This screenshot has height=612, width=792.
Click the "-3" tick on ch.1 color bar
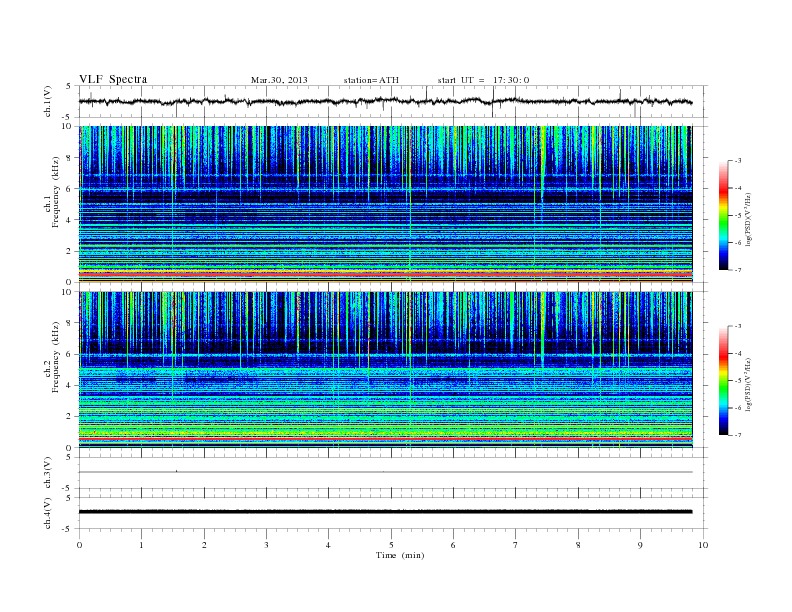tap(738, 161)
